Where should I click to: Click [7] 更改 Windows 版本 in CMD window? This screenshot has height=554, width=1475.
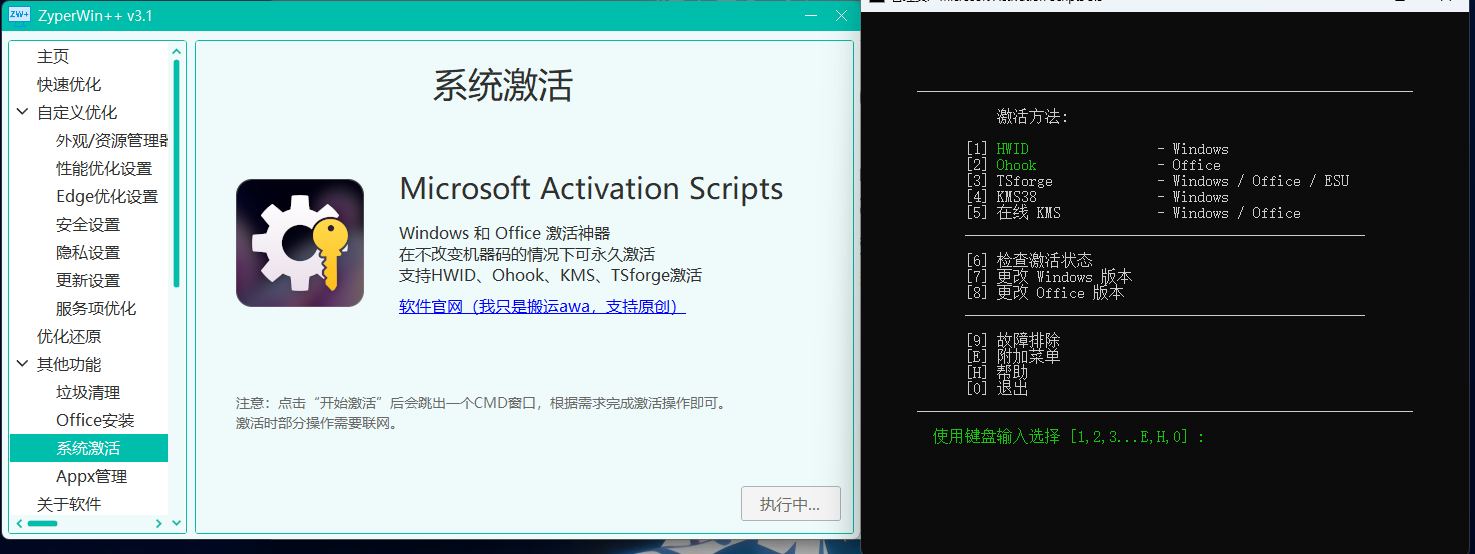click(1049, 276)
